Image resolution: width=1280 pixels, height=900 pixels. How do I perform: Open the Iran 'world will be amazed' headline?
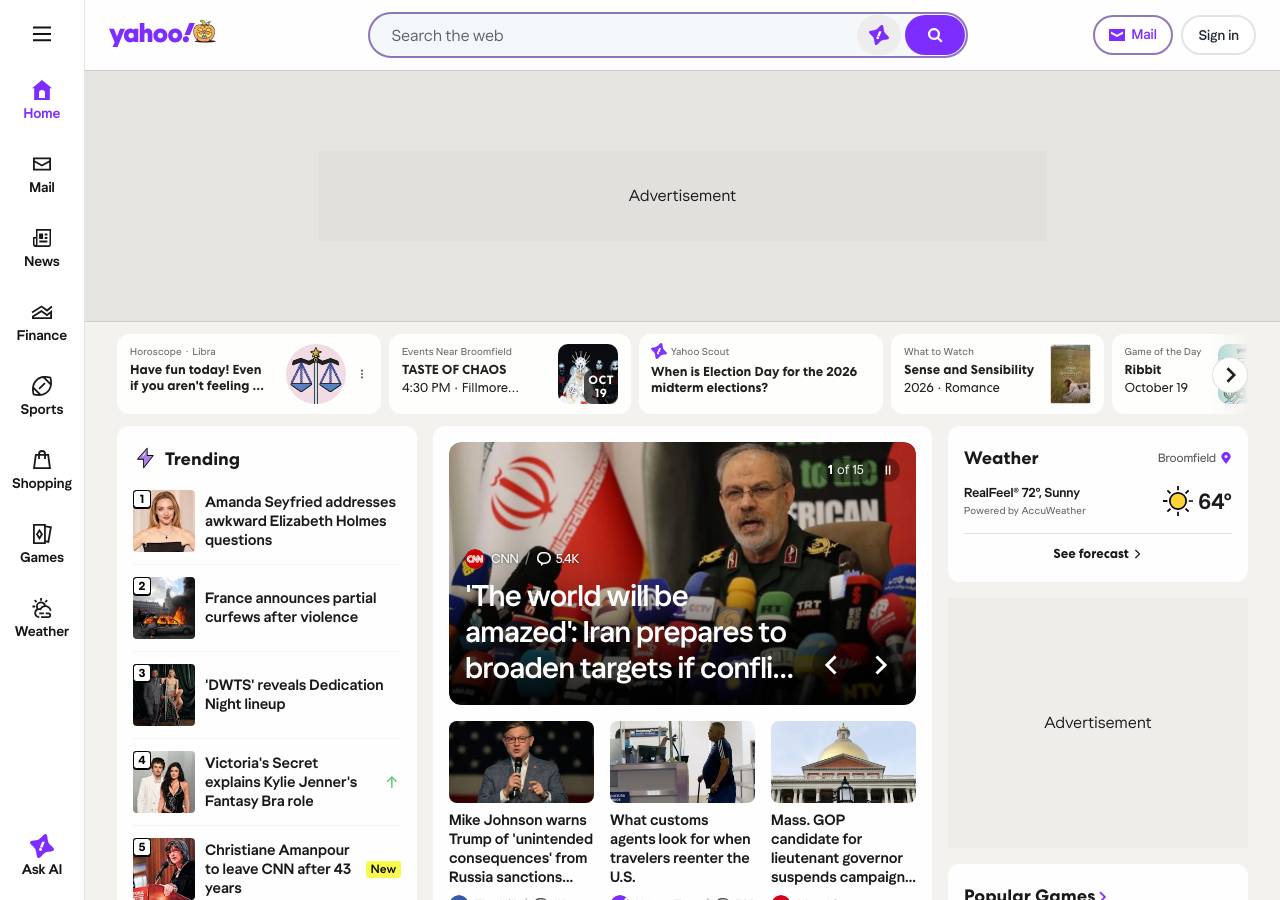click(629, 632)
